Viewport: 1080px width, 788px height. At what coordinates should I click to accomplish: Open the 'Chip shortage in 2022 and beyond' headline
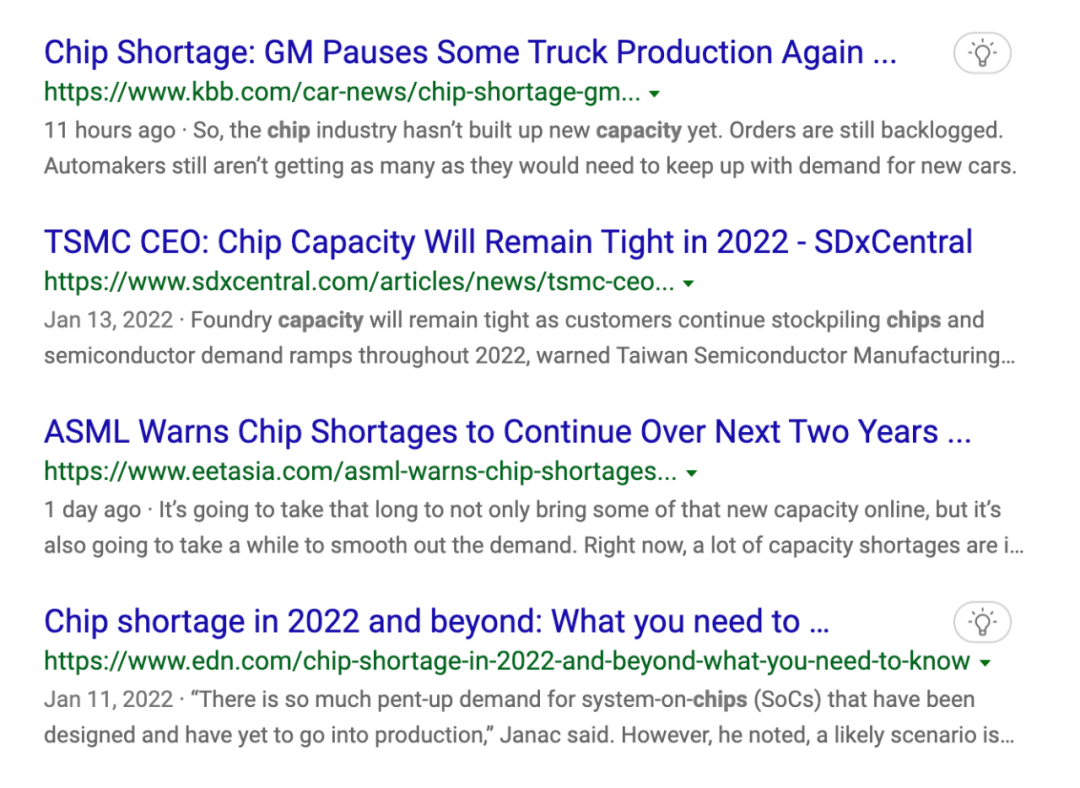coord(436,622)
